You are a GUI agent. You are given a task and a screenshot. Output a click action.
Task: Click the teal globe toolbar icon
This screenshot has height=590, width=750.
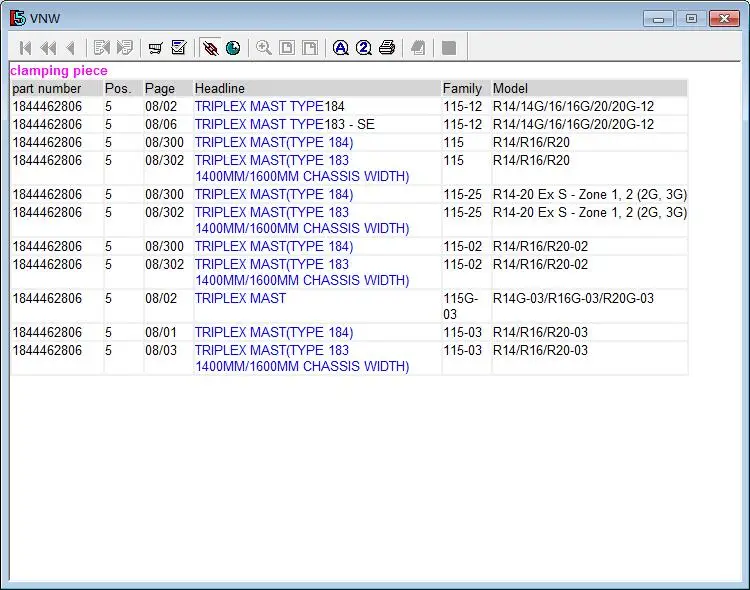point(233,48)
